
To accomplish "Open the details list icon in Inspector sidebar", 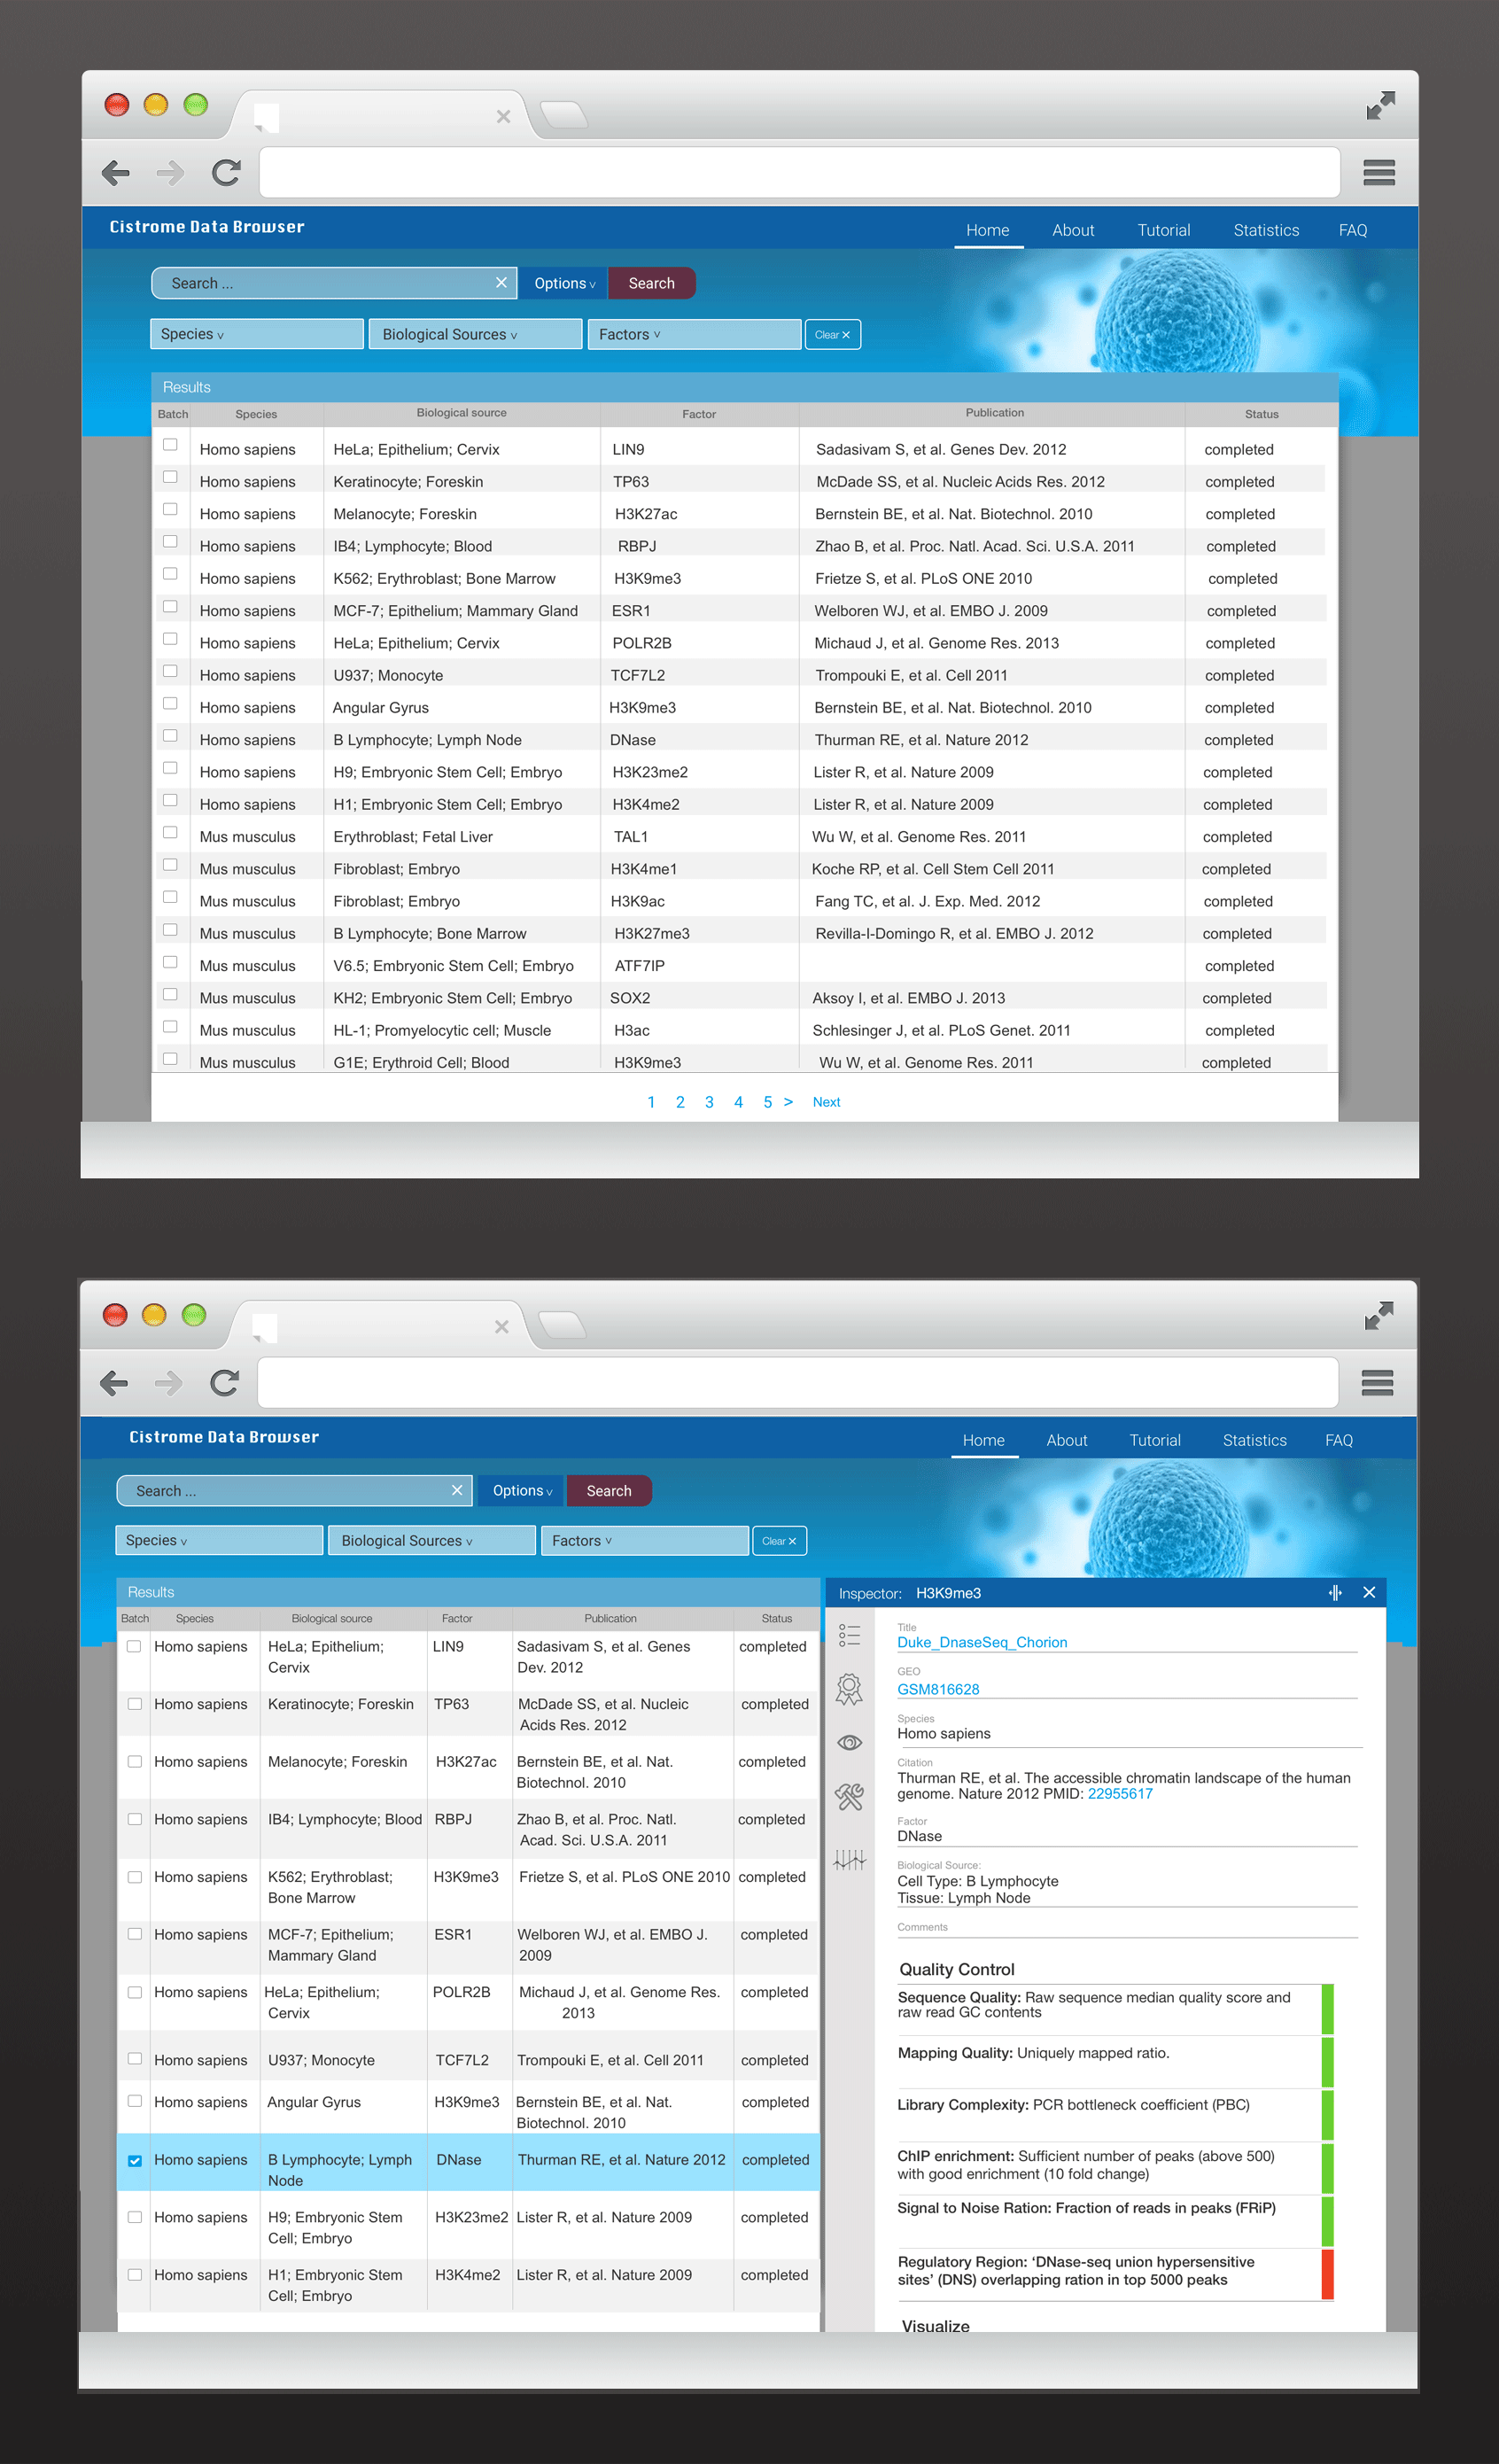I will (x=849, y=1635).
